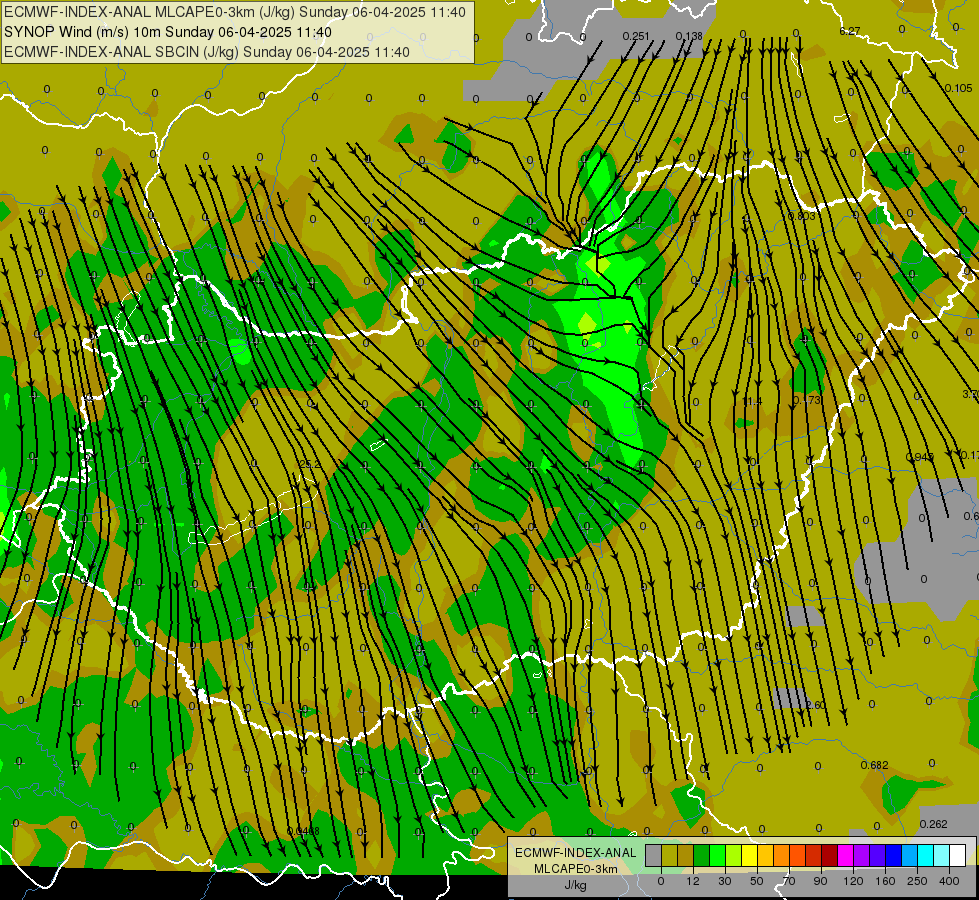Click the map value 0.138
The width and height of the screenshot is (979, 900).
689,36
